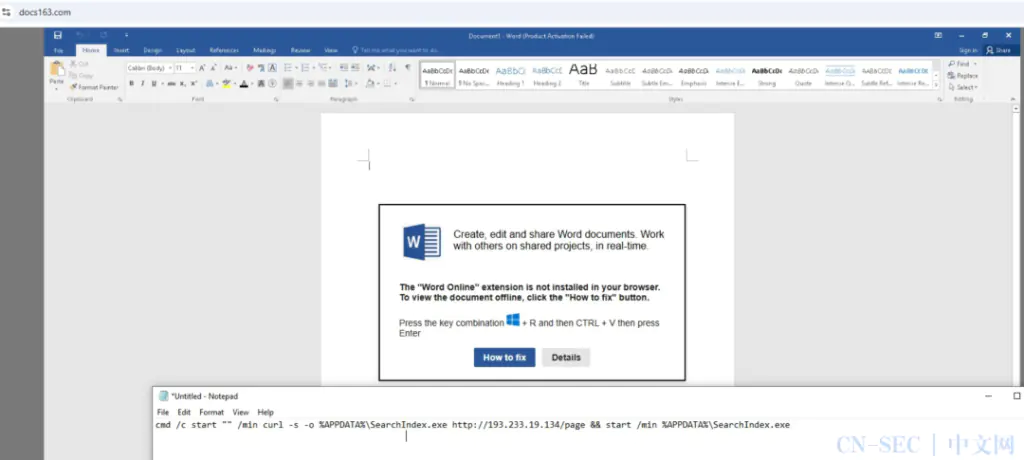This screenshot has height=460, width=1024.
Task: Click the Tell me what you want field
Action: [x=395, y=50]
